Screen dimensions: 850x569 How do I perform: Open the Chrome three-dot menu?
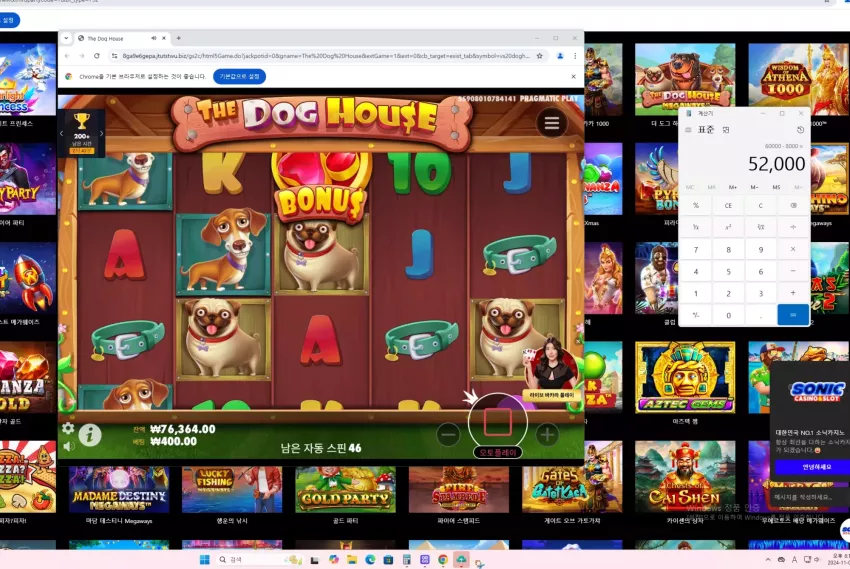click(x=575, y=56)
